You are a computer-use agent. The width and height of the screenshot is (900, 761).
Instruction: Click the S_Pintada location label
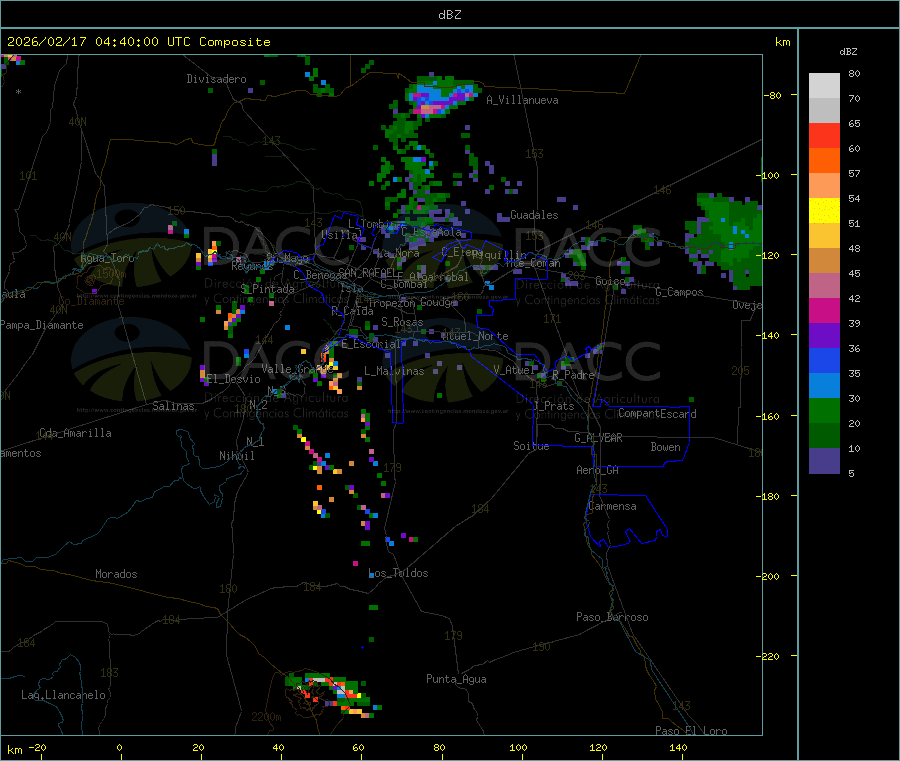point(267,289)
